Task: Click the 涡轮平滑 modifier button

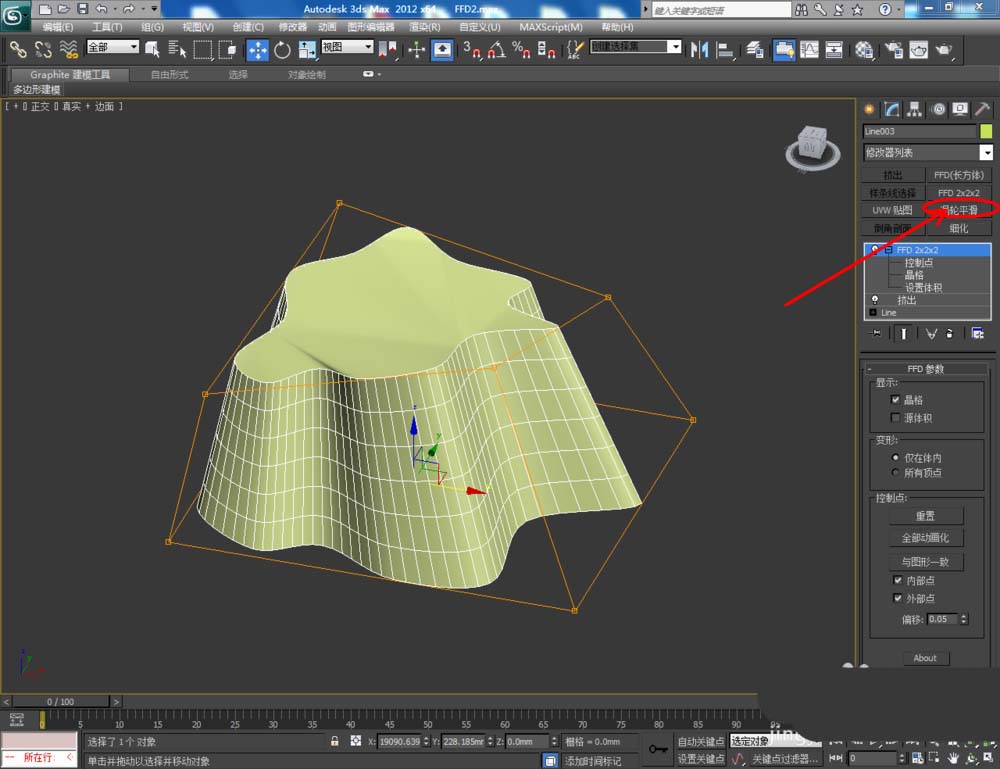Action: 959,210
